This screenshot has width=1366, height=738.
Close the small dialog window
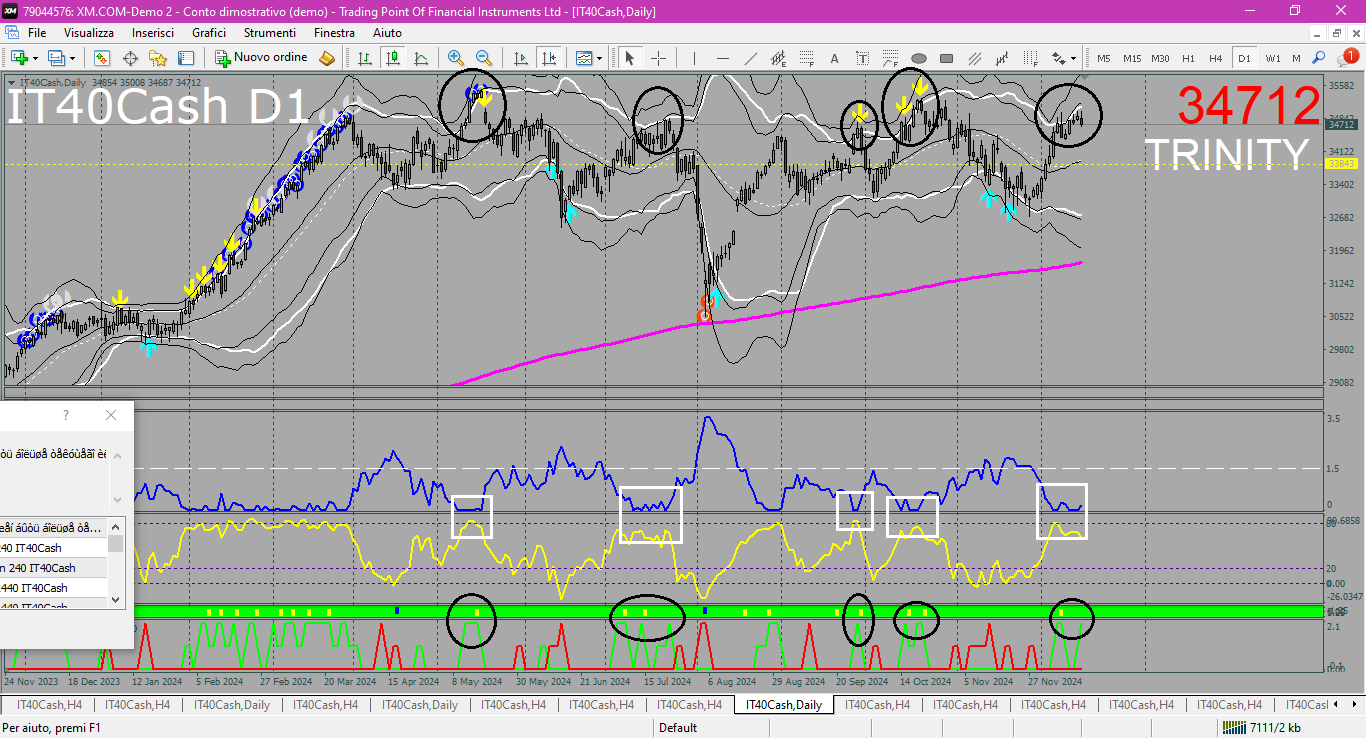click(x=111, y=415)
